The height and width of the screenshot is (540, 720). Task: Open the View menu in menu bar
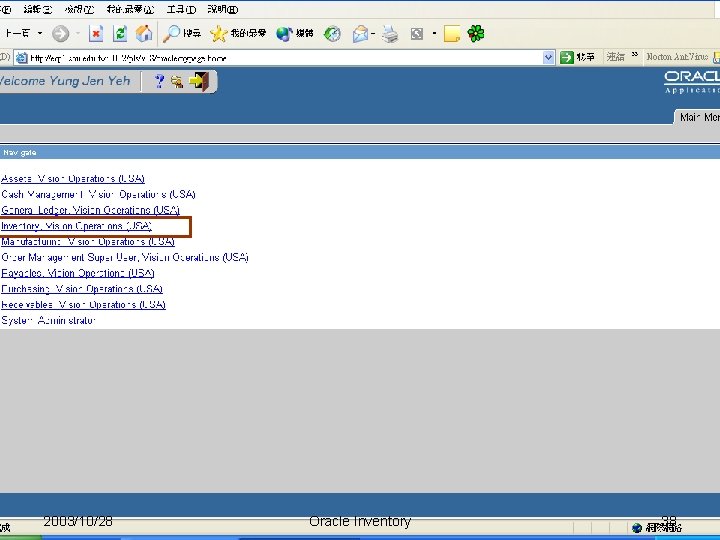click(x=79, y=9)
